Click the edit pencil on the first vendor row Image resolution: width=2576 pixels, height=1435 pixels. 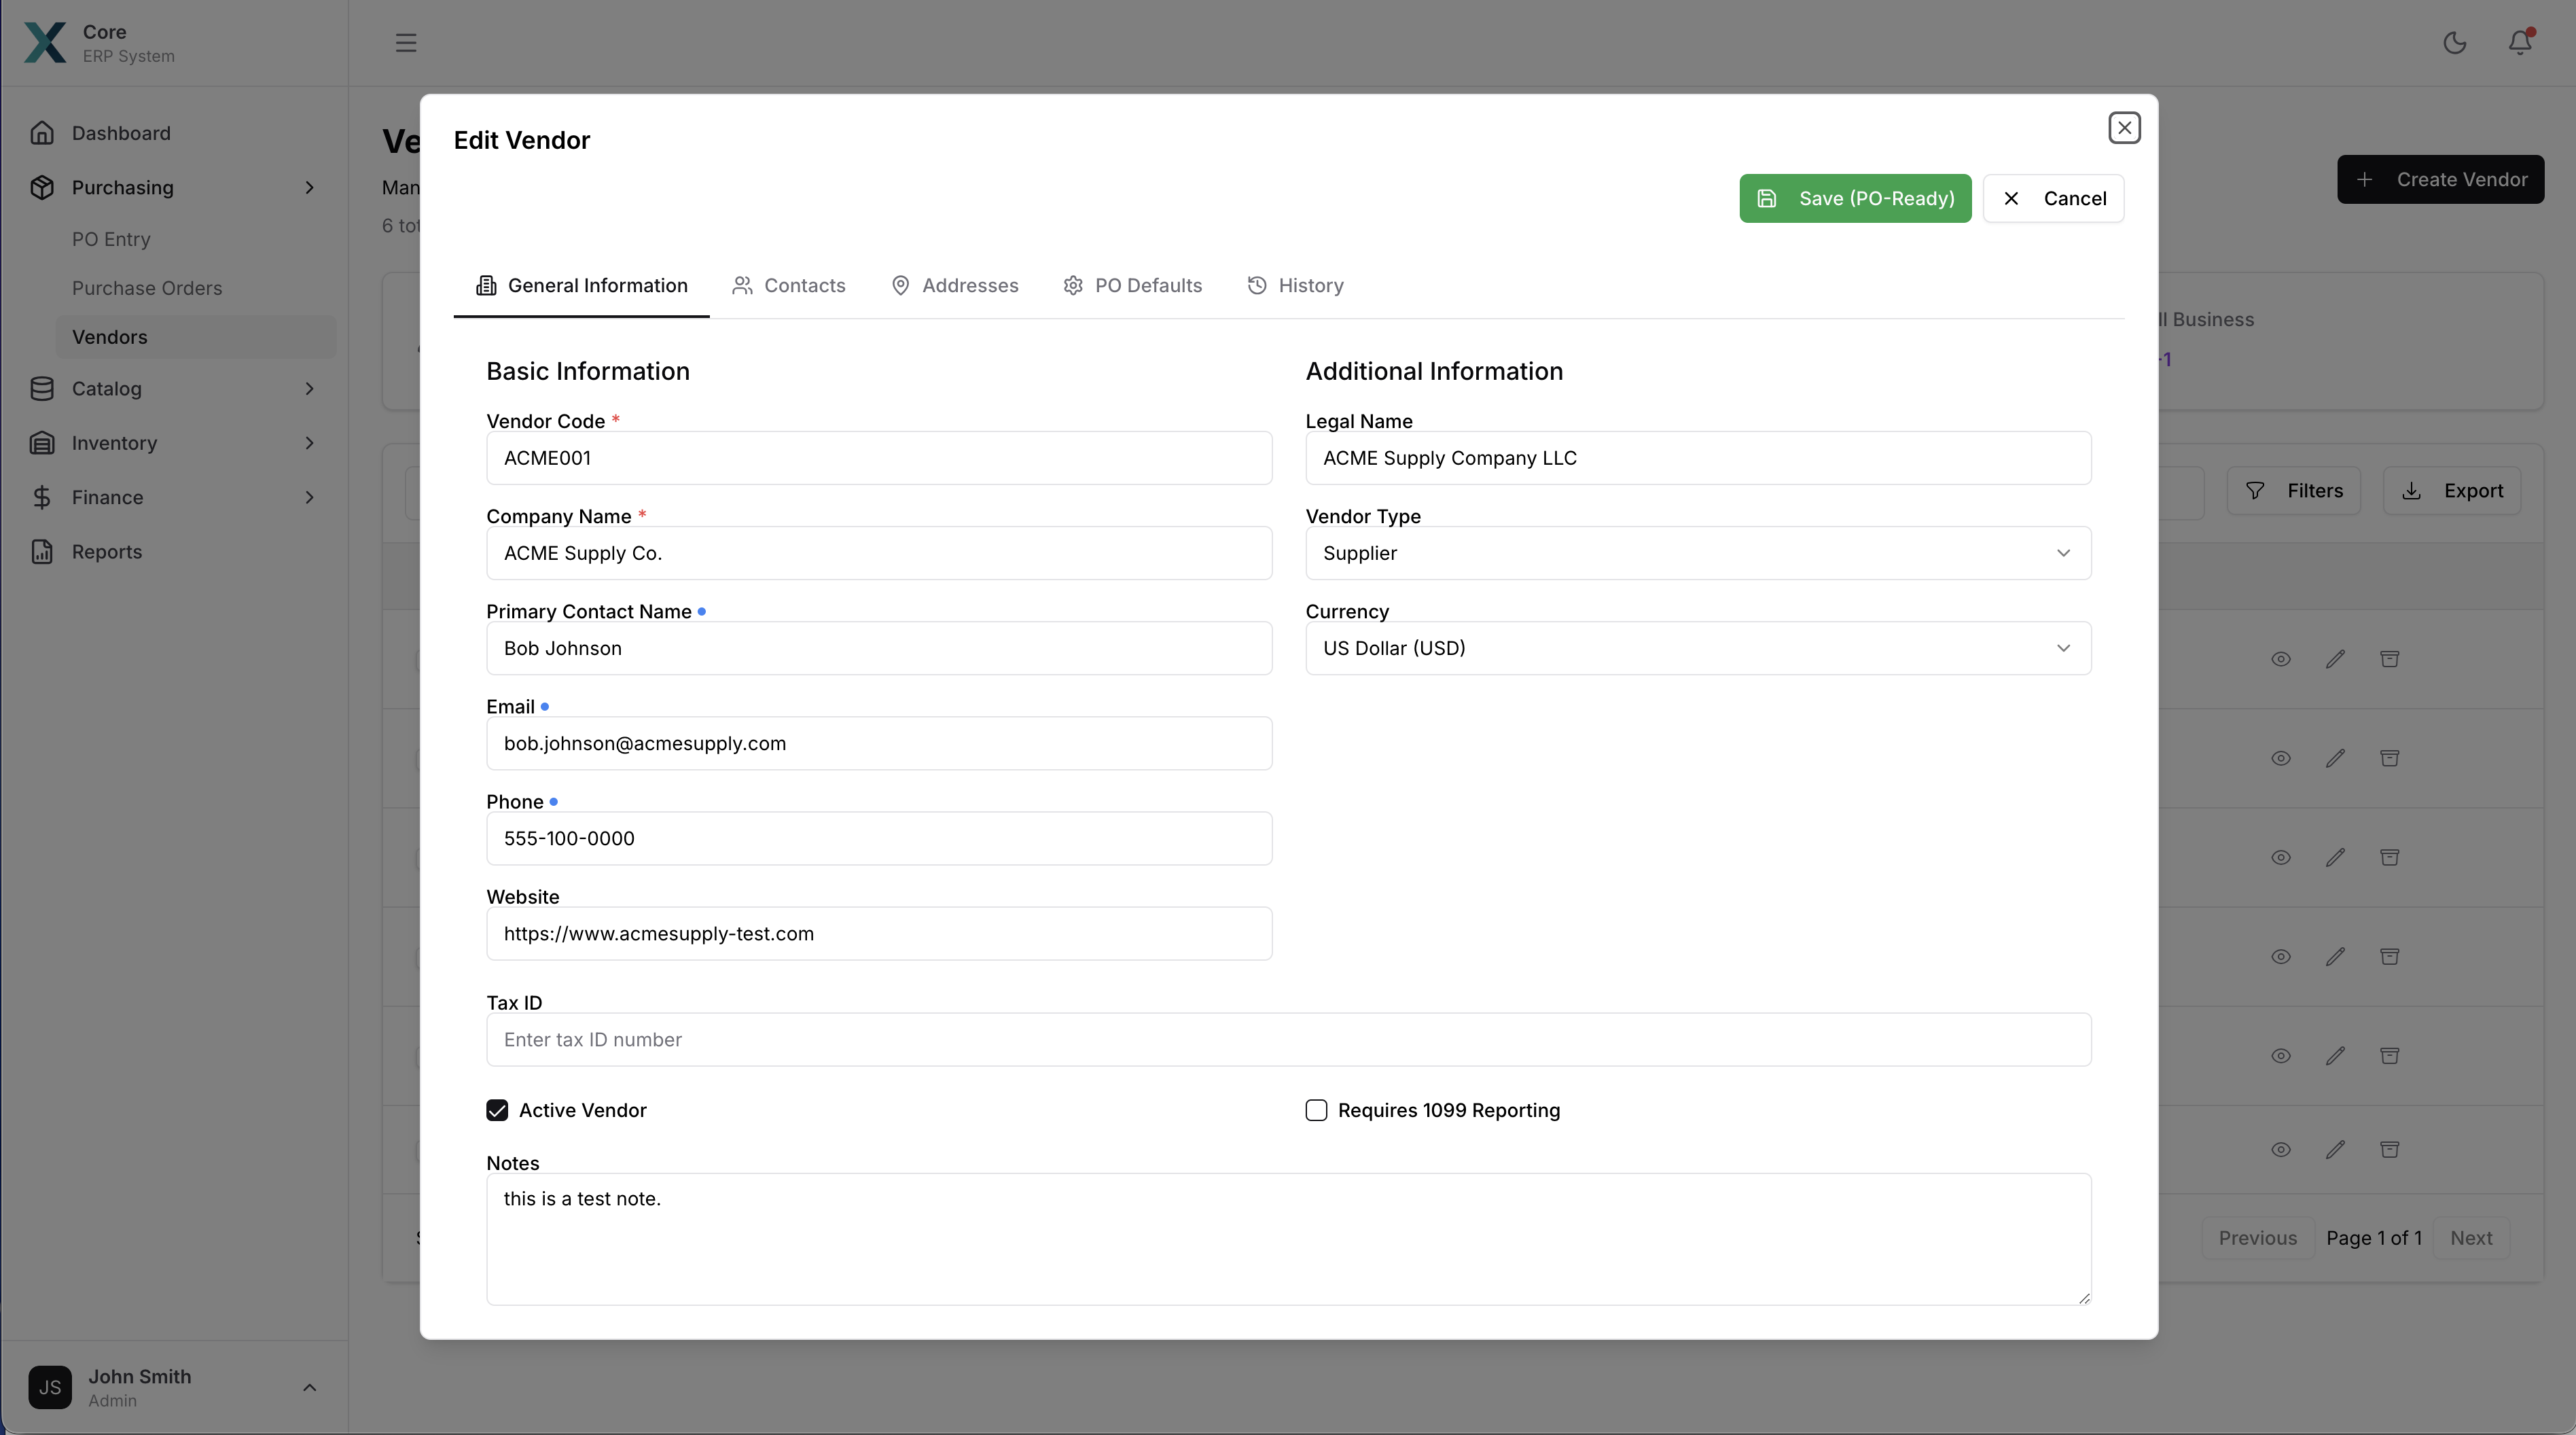coord(2336,658)
